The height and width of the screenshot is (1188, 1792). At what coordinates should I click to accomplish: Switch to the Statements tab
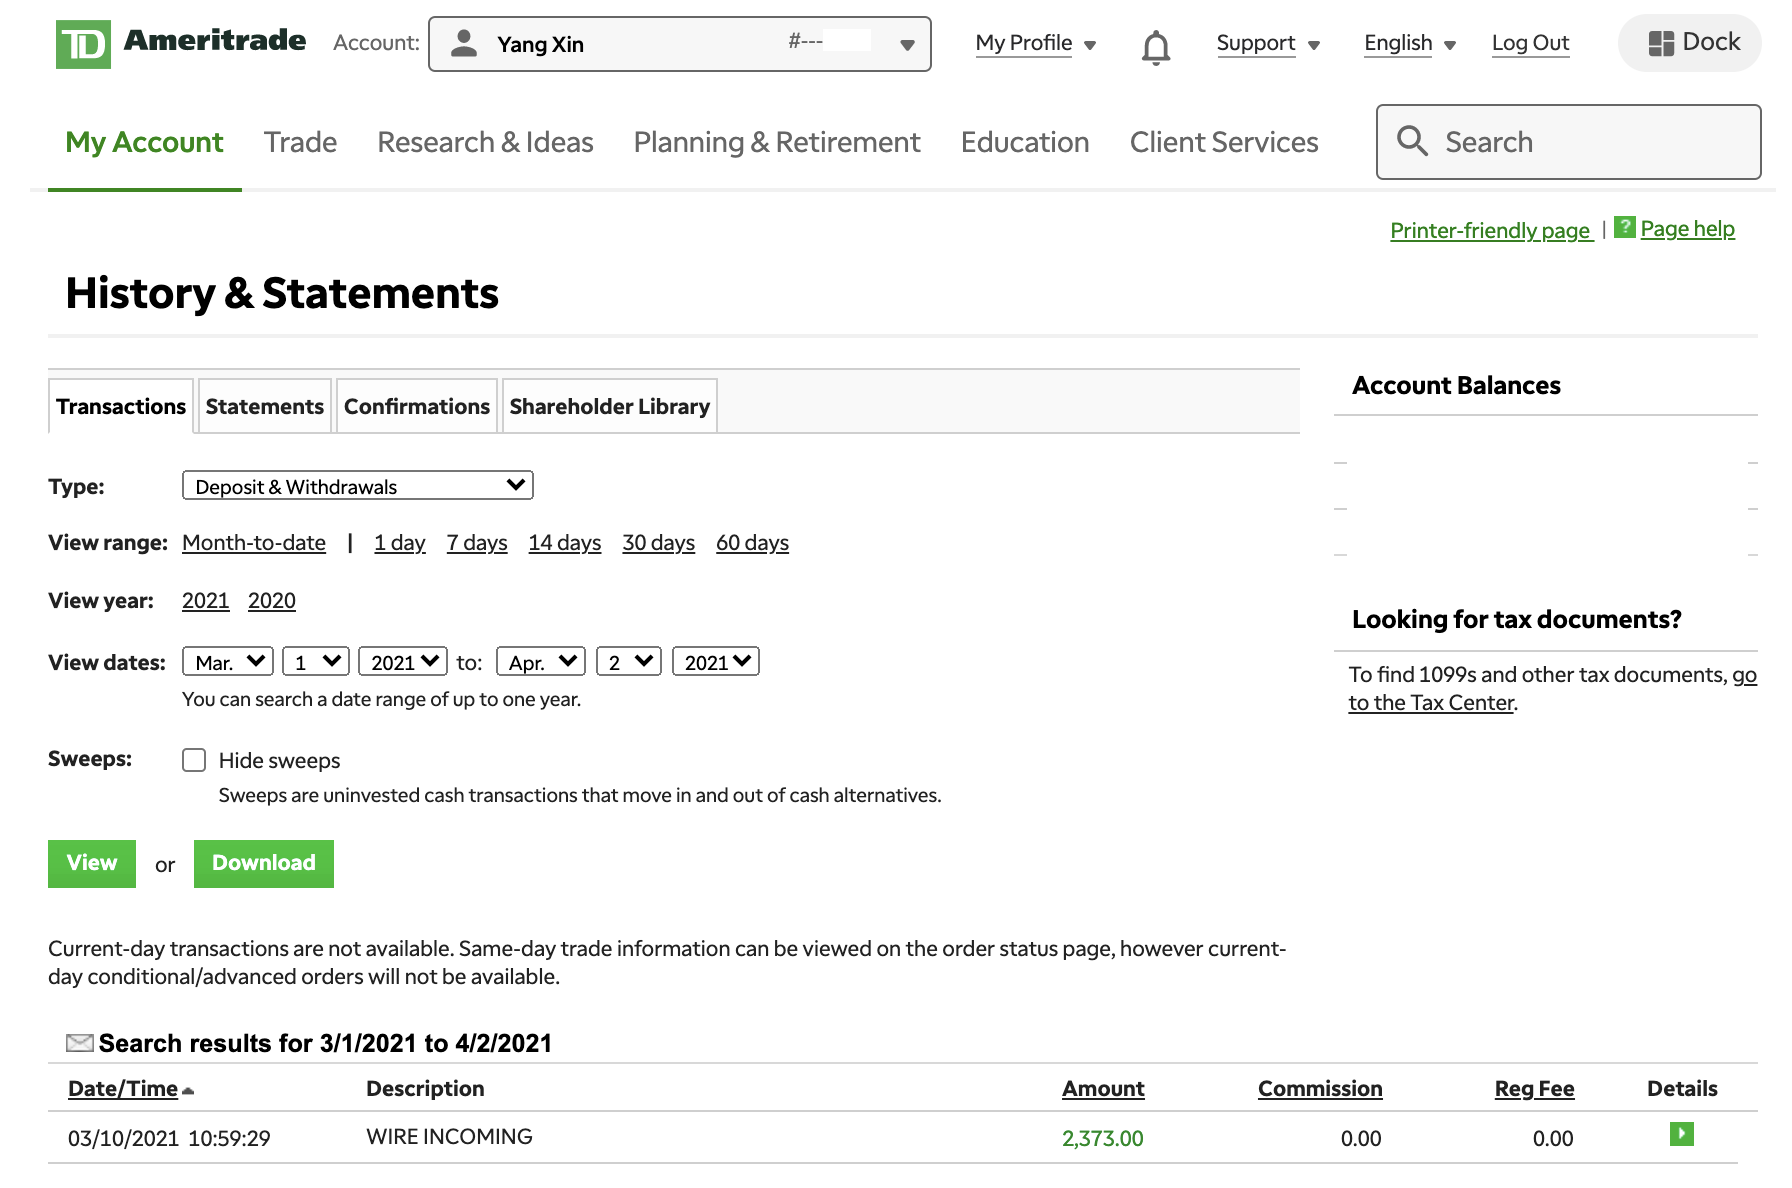tap(264, 406)
